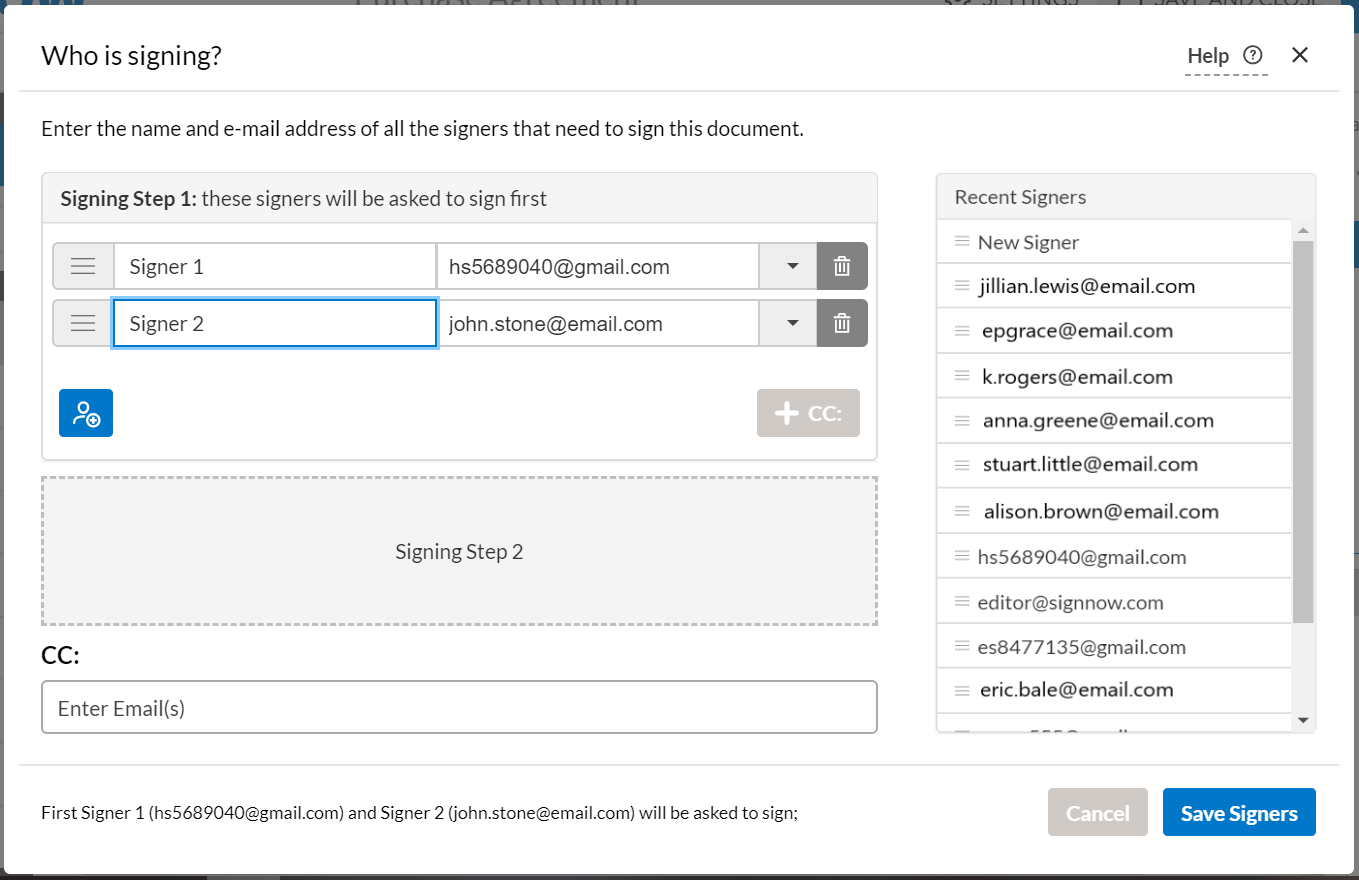Viewport: 1359px width, 880px height.
Task: Focus the CC Enter Email(s) field
Action: pos(459,708)
